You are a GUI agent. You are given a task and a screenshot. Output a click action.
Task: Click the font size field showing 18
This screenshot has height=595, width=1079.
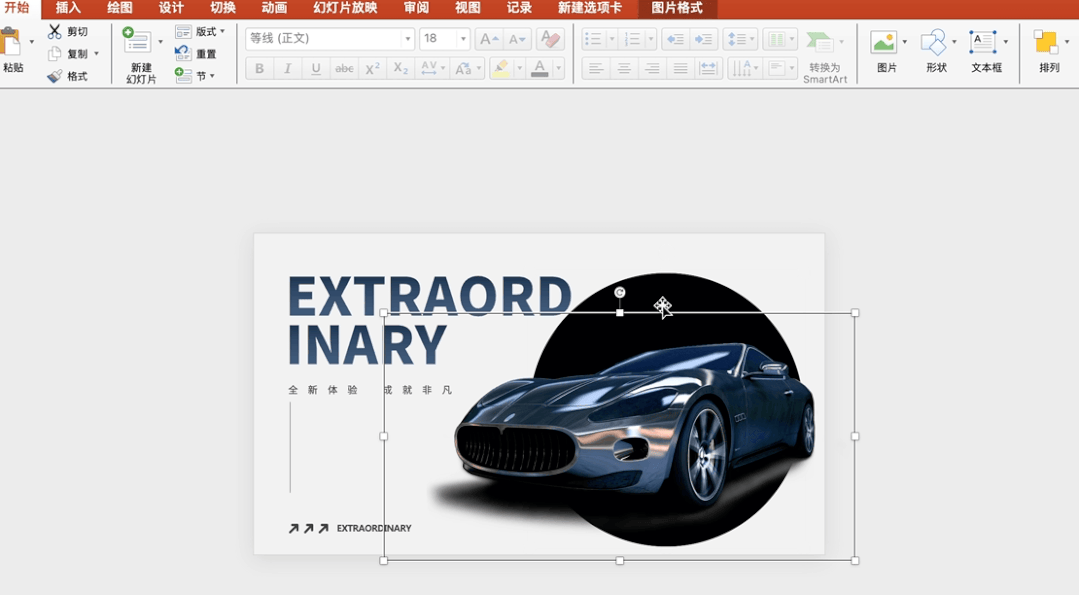pyautogui.click(x=438, y=39)
